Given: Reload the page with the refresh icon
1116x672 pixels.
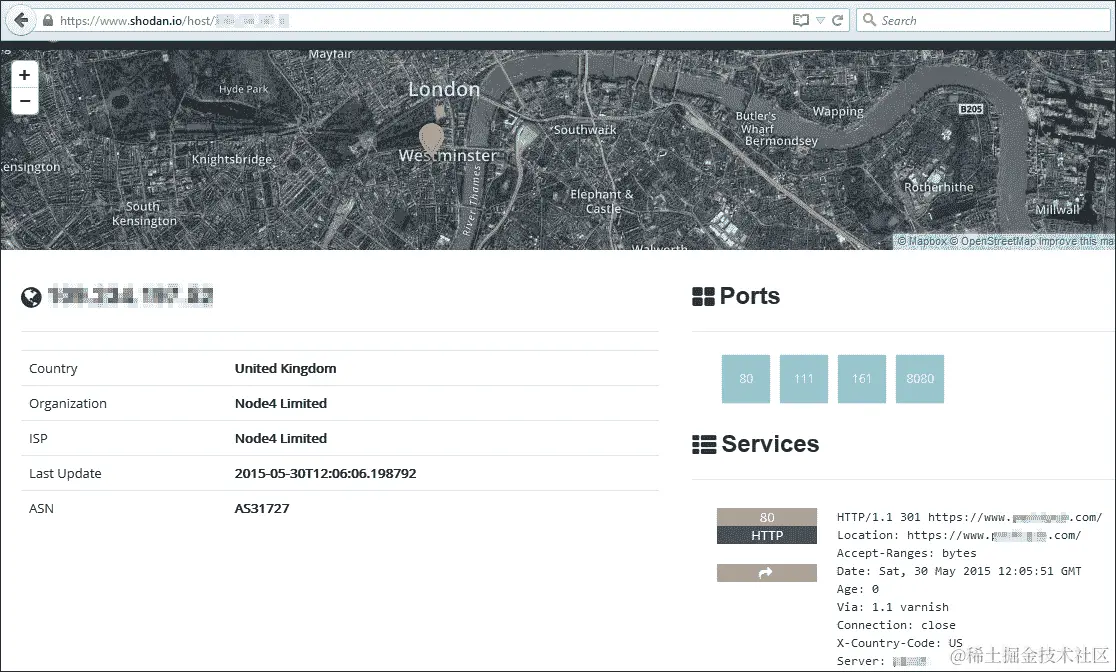Looking at the screenshot, I should pos(838,21).
